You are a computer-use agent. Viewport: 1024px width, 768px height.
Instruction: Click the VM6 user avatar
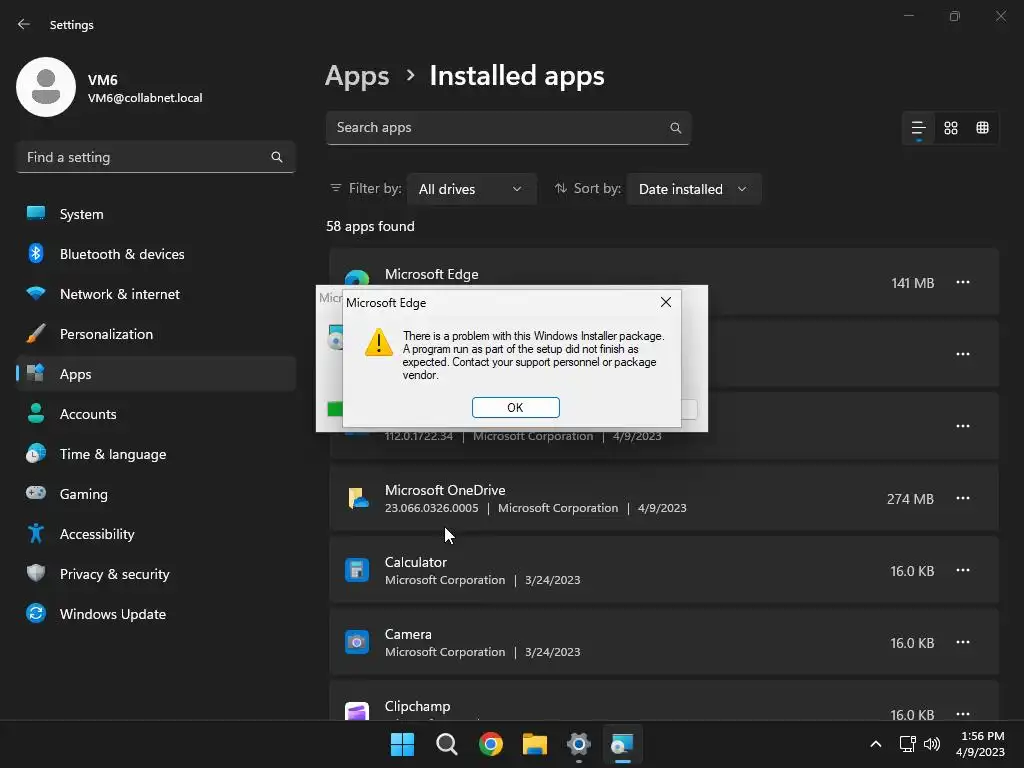(46, 87)
